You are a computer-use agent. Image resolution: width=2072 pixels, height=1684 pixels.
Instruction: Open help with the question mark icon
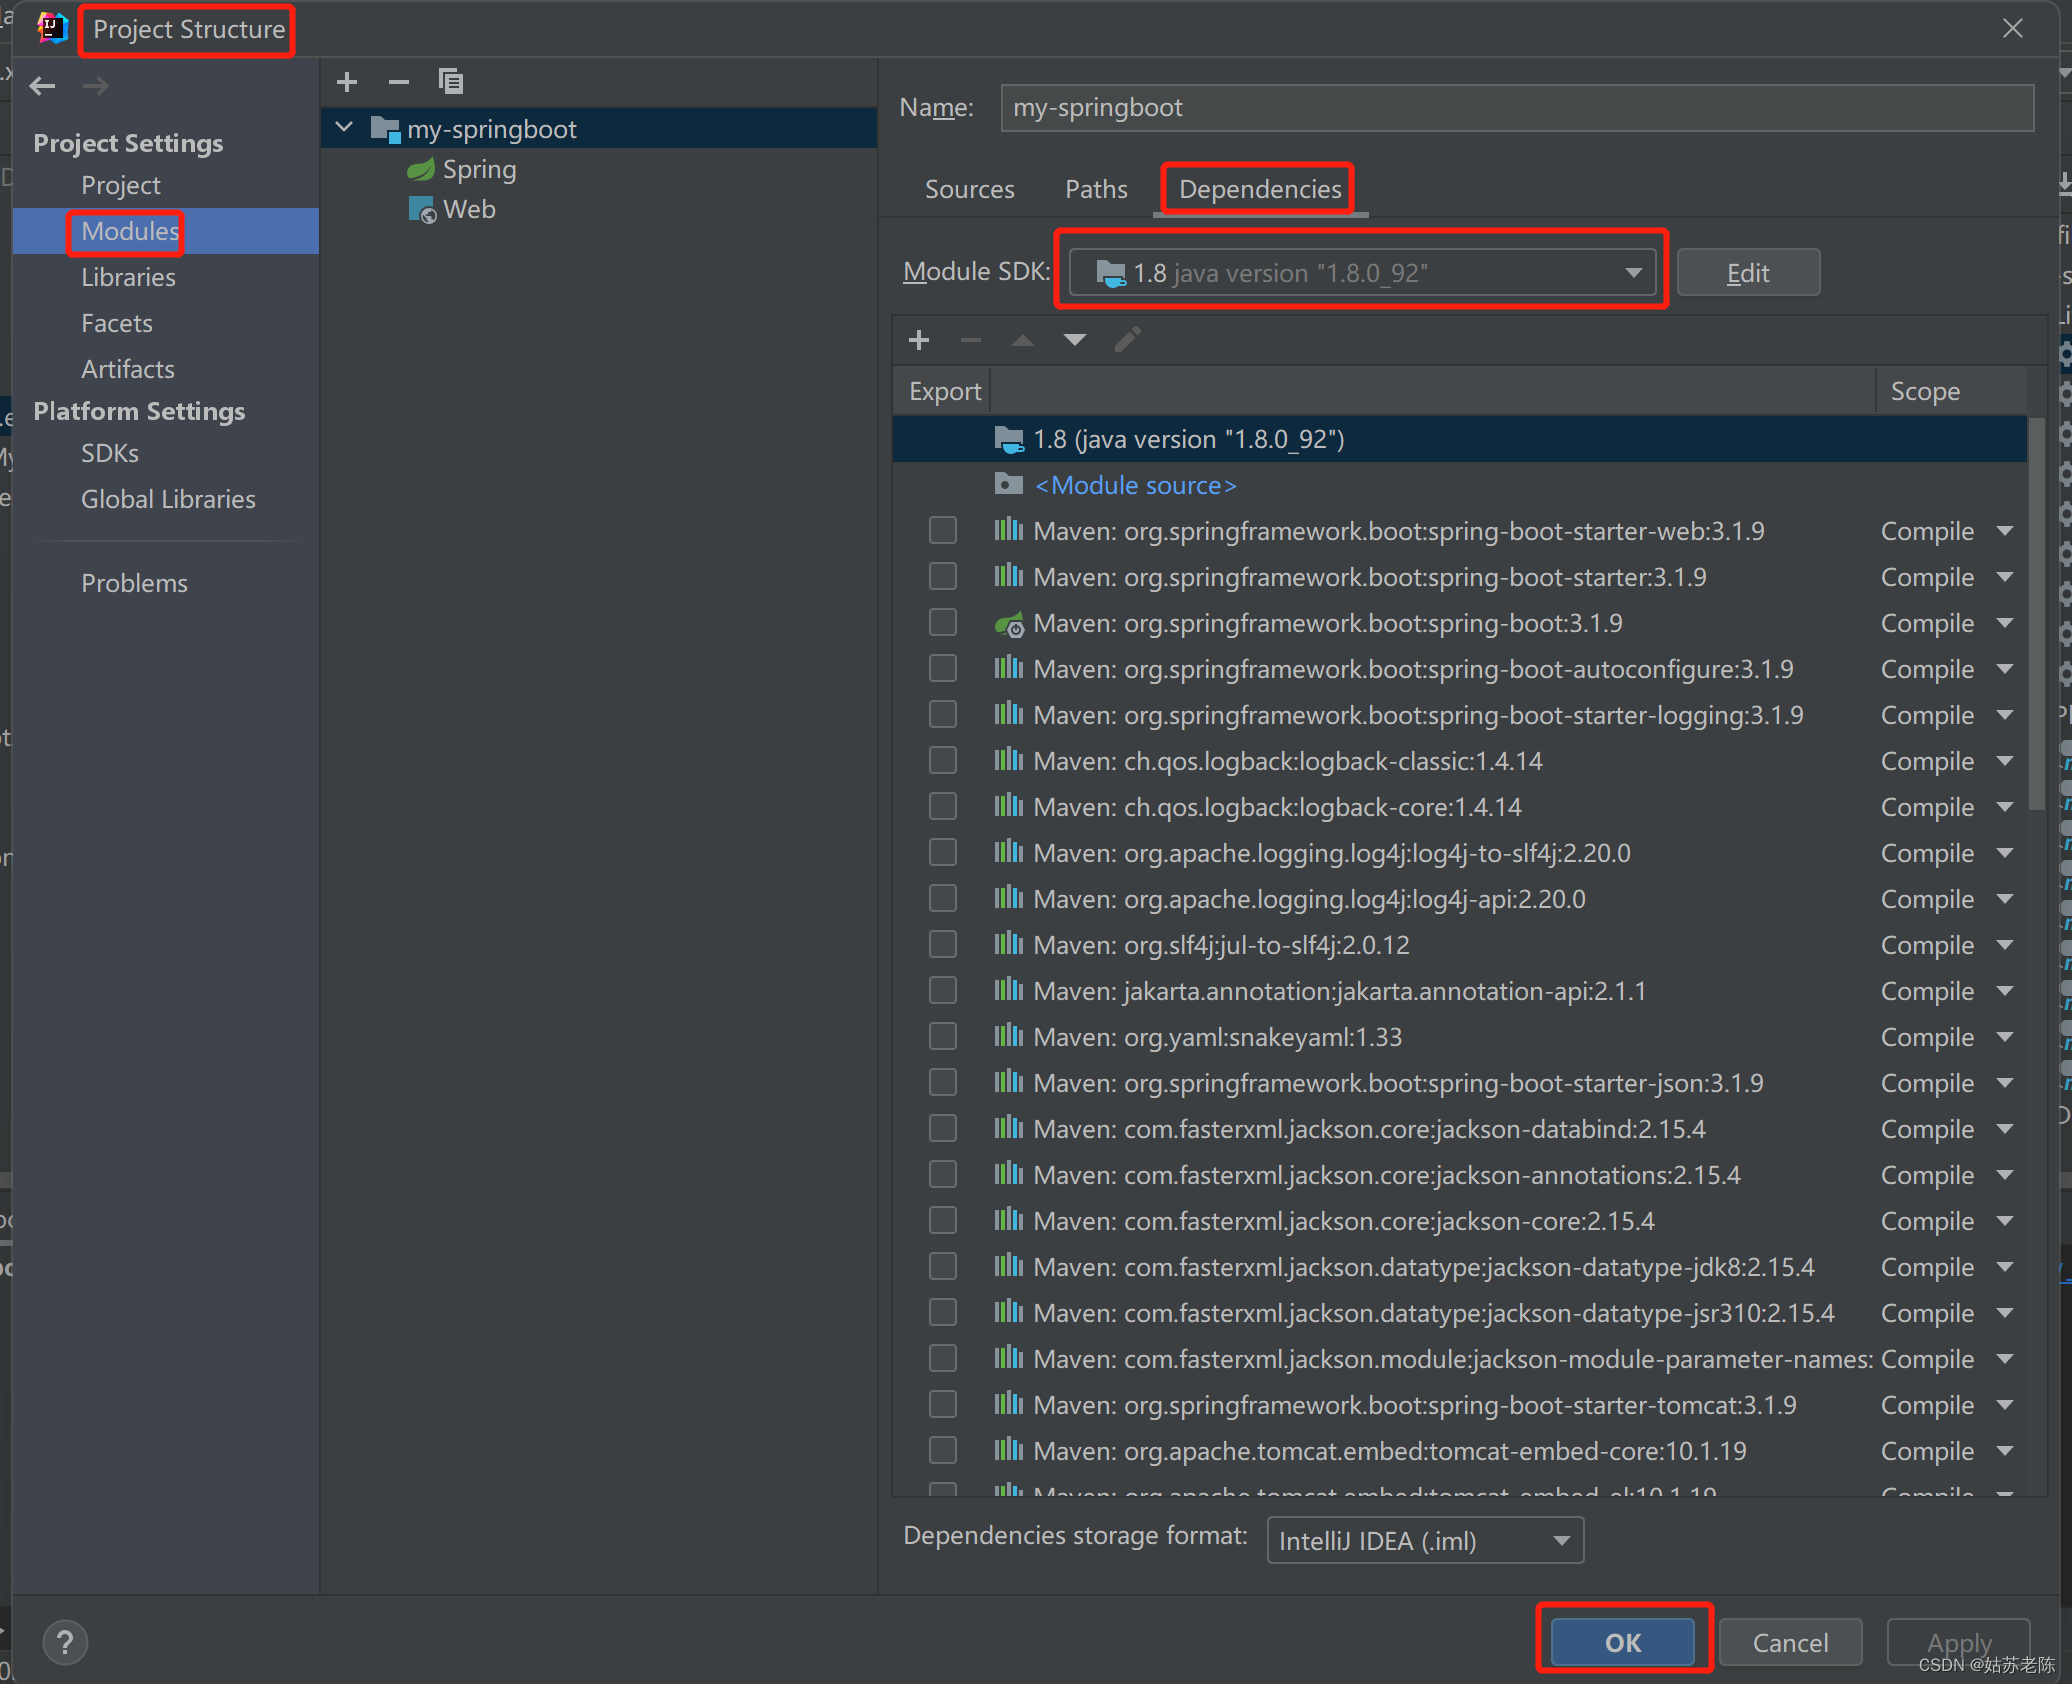[x=65, y=1642]
